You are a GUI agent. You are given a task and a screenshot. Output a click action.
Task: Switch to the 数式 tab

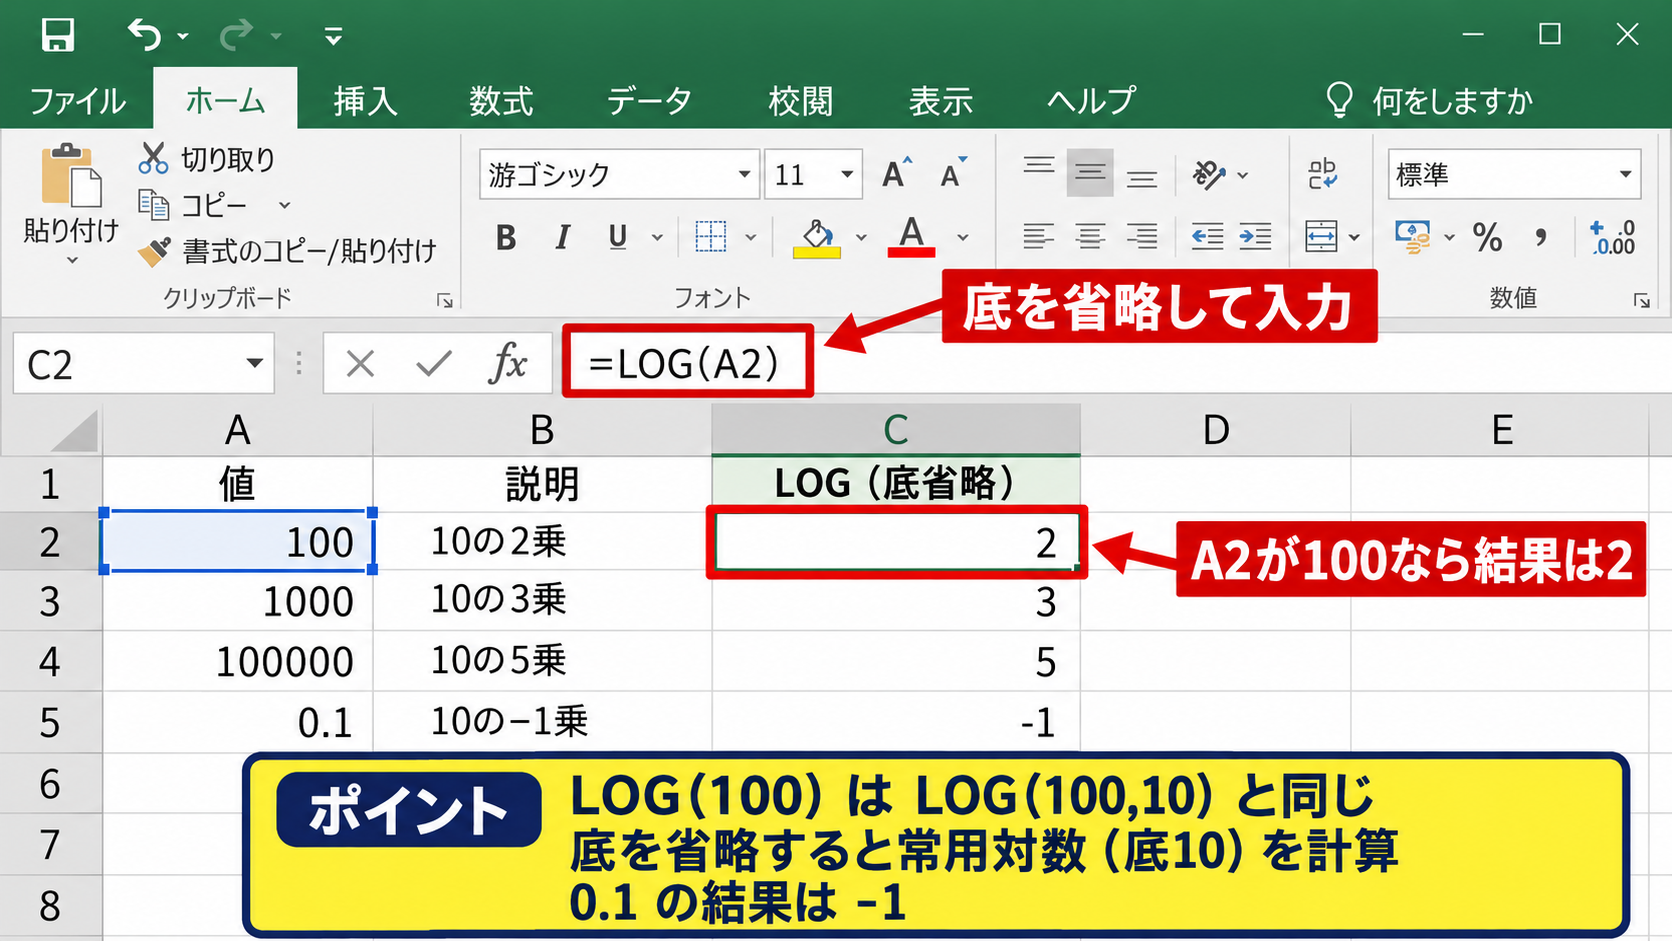[x=501, y=101]
